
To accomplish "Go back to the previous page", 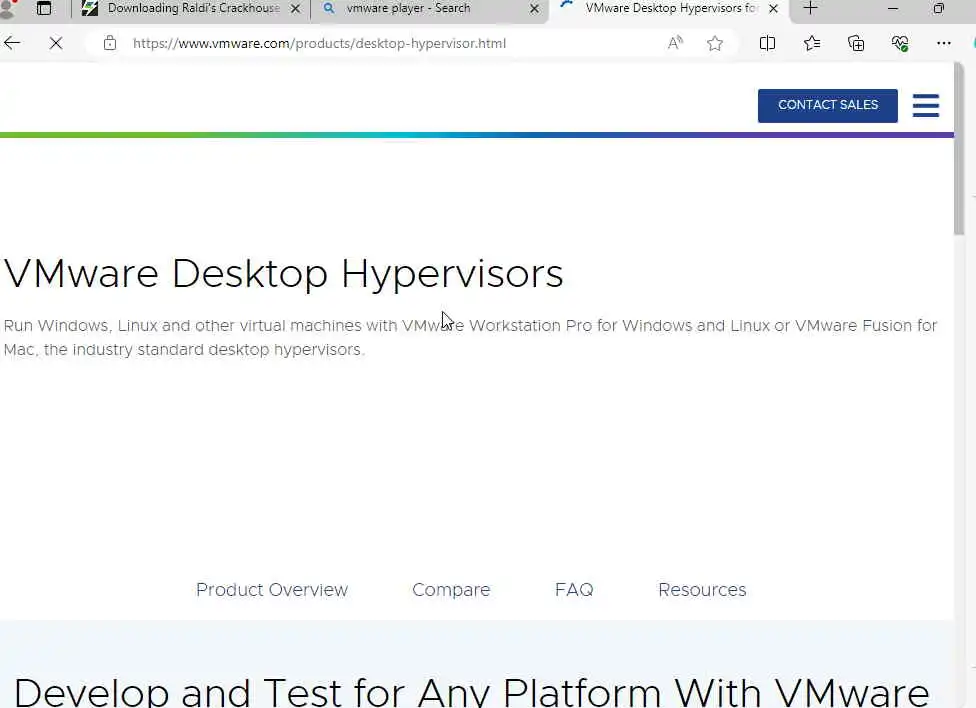I will tap(11, 43).
